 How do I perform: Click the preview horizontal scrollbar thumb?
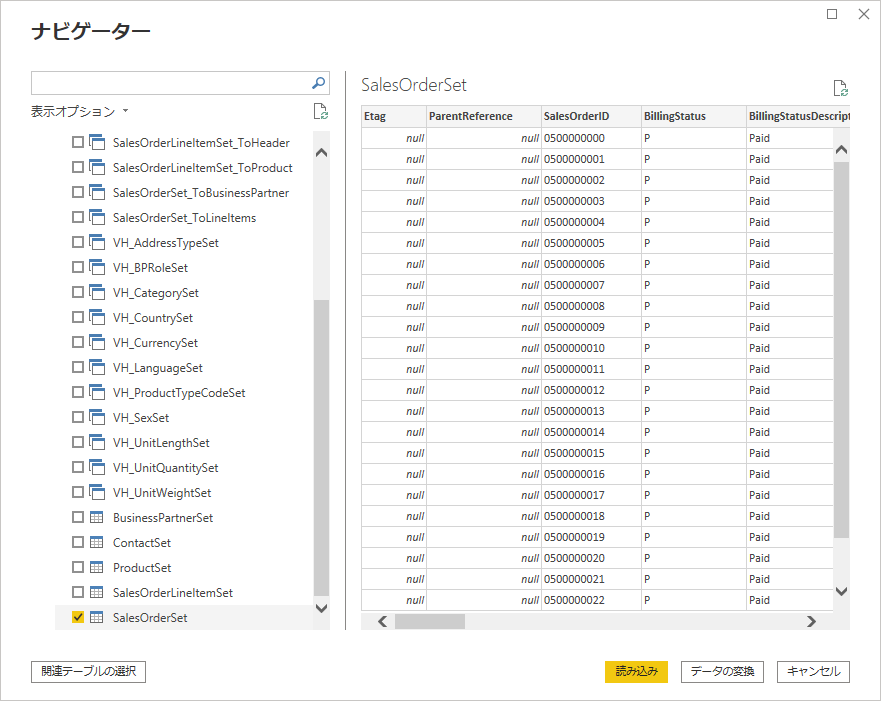430,621
